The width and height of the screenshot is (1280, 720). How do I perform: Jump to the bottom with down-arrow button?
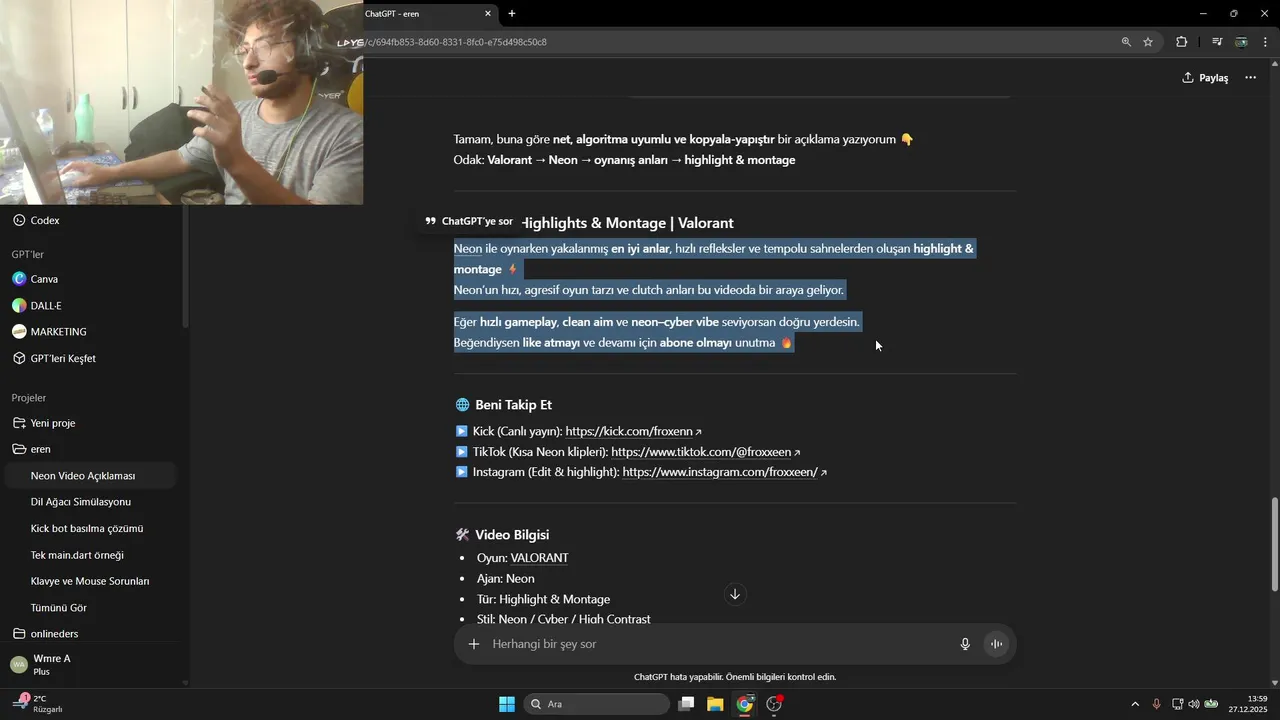pyautogui.click(x=735, y=595)
